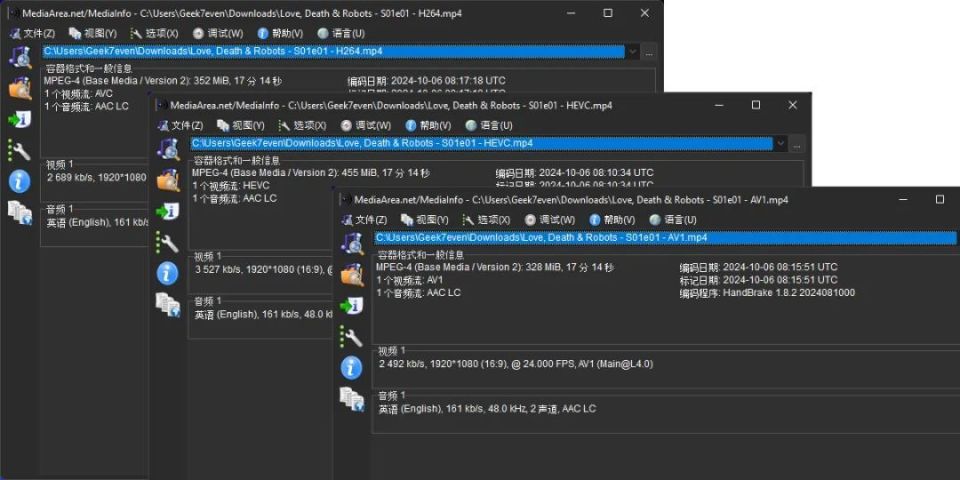Click browse '...' button in HEVC window

coord(797,145)
